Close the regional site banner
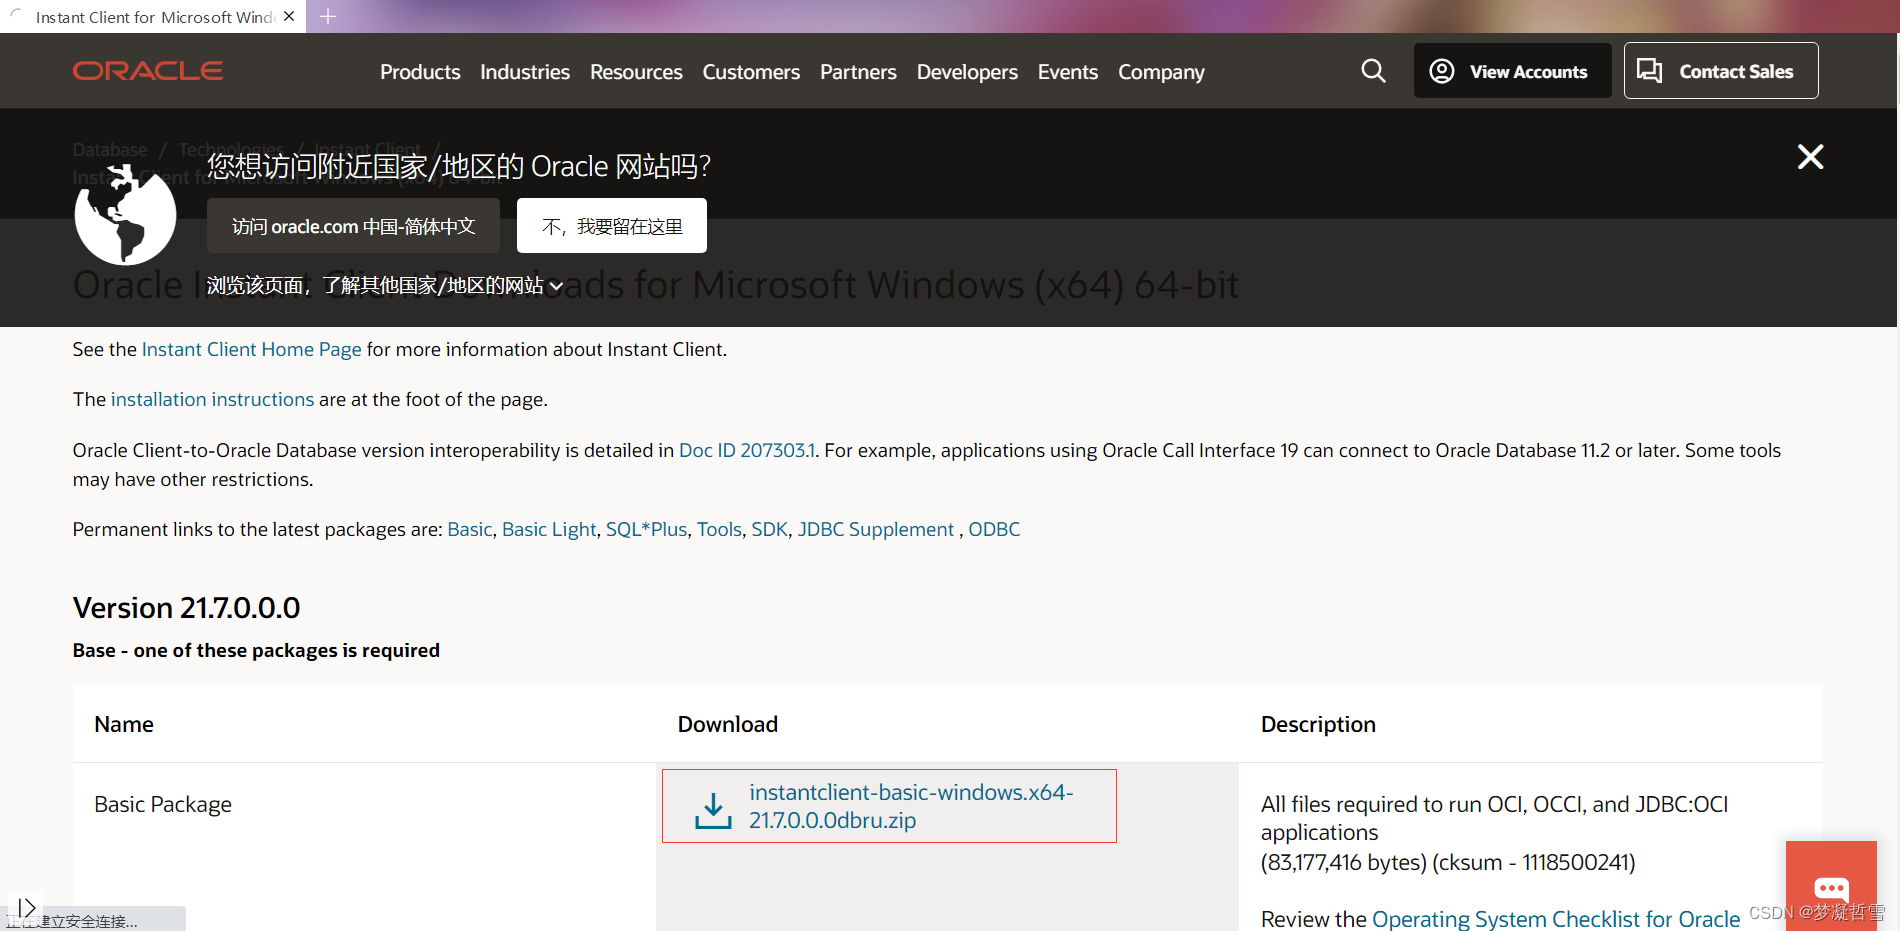 [x=1810, y=157]
